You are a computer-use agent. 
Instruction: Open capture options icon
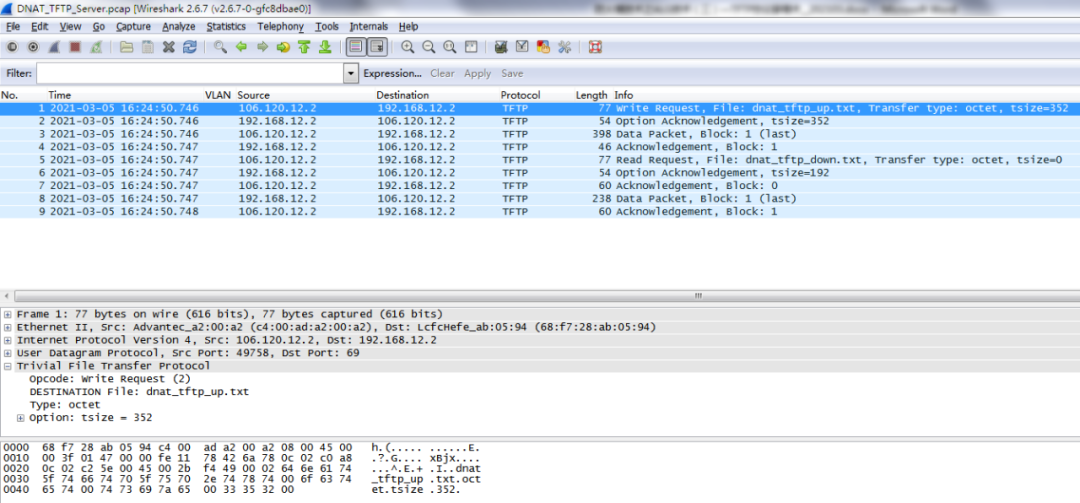[x=32, y=47]
